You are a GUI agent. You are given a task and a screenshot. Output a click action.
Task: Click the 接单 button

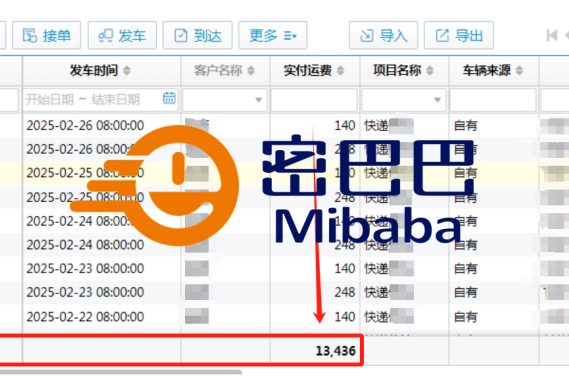click(x=46, y=35)
